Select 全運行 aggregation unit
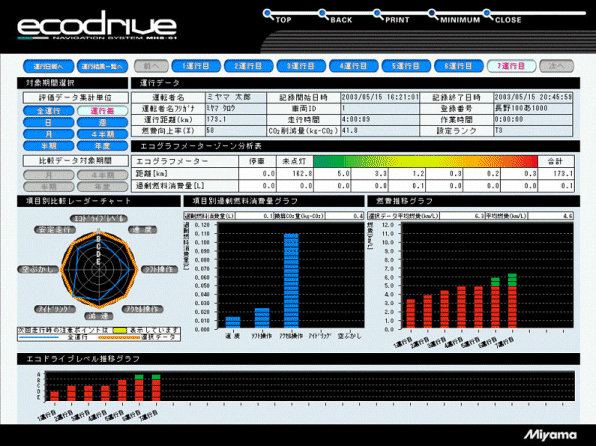Viewport: 596px width, 446px height. pos(49,111)
